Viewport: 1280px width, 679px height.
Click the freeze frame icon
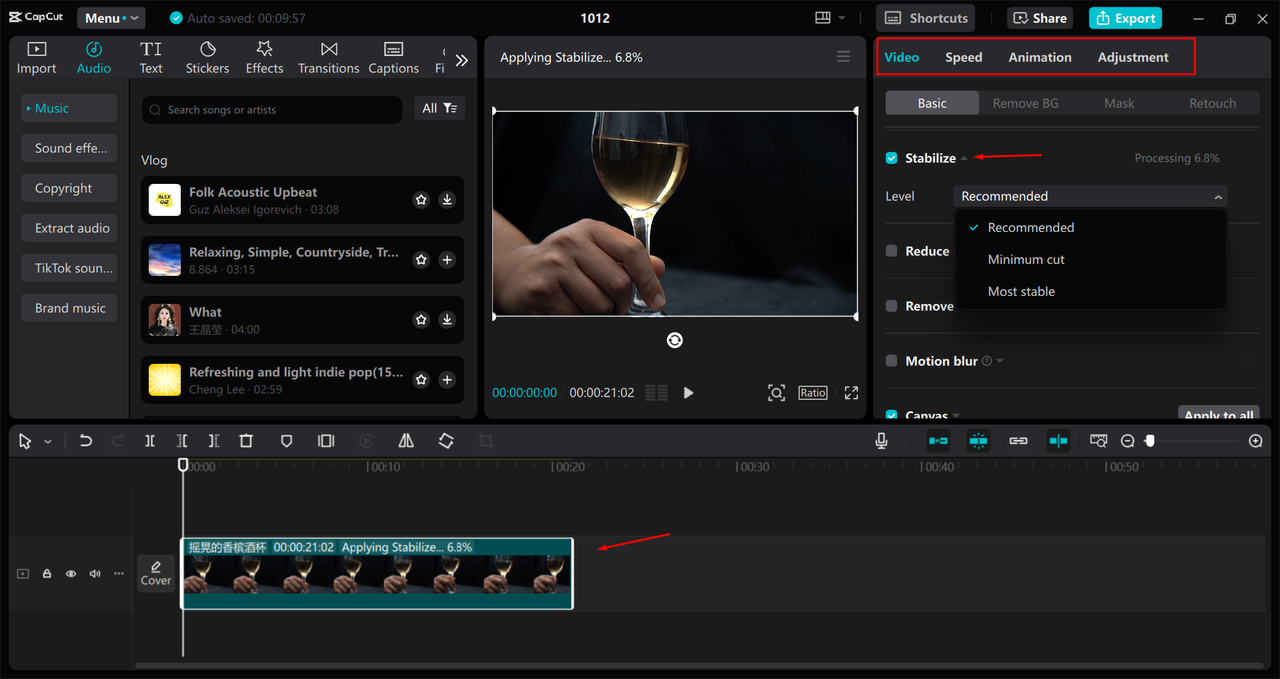point(326,441)
